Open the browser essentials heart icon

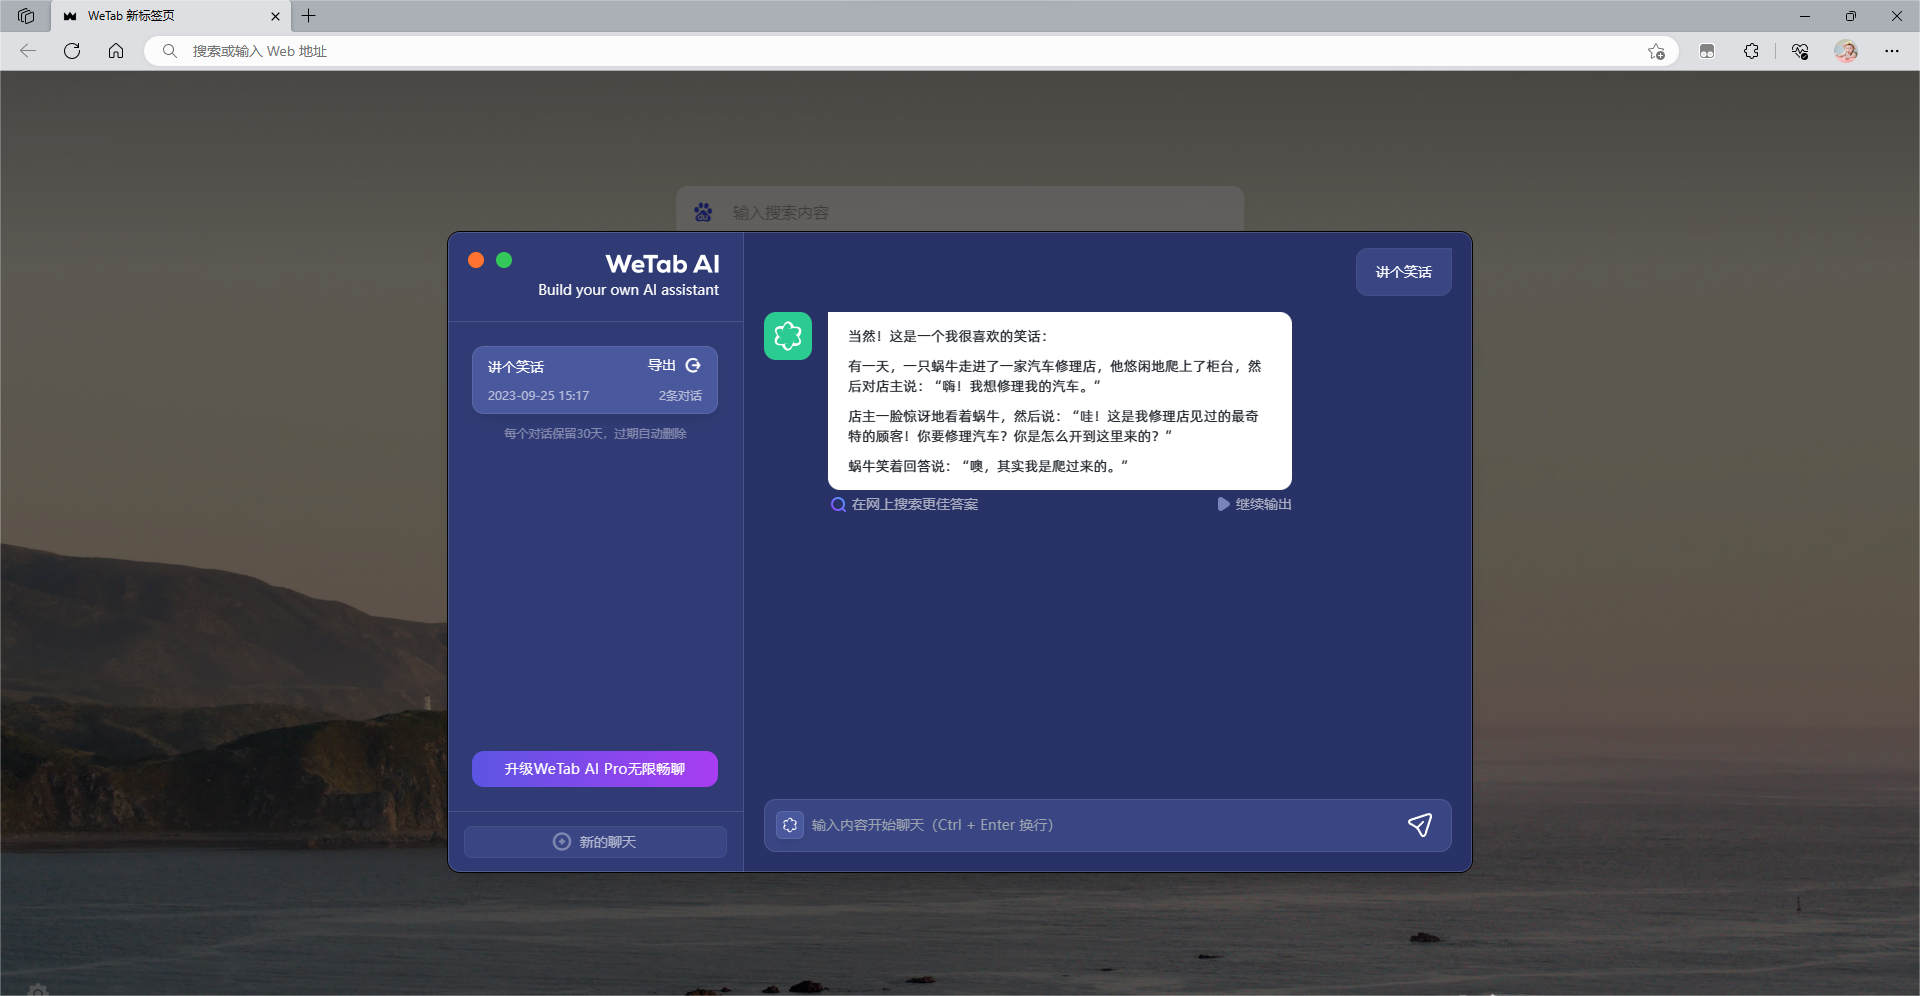[1800, 51]
